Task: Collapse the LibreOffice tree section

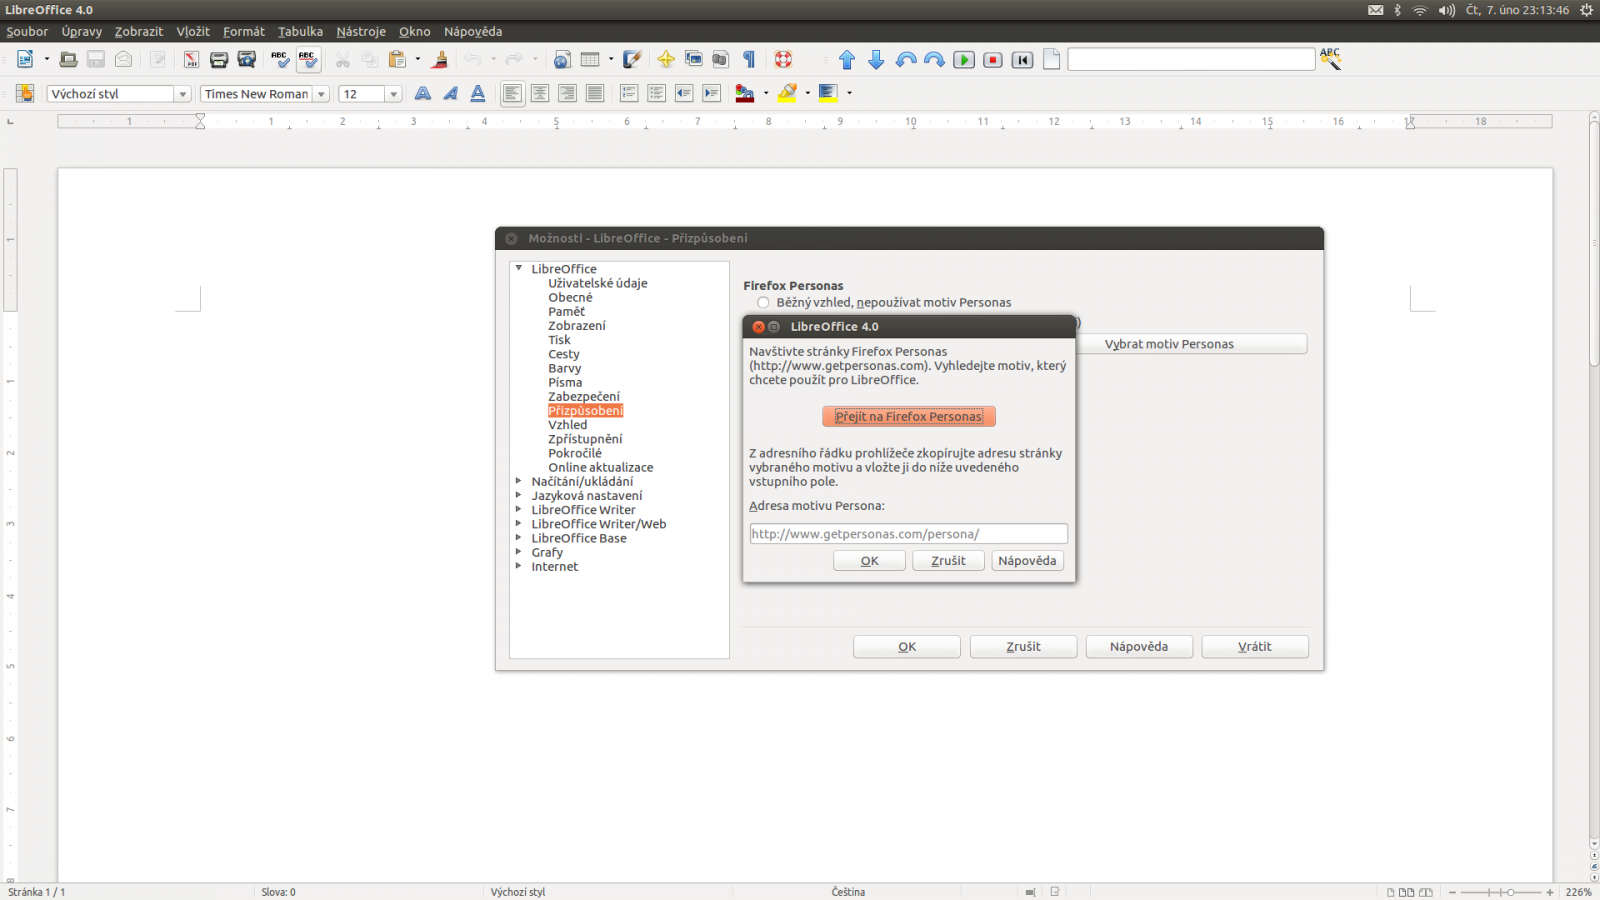Action: click(518, 268)
